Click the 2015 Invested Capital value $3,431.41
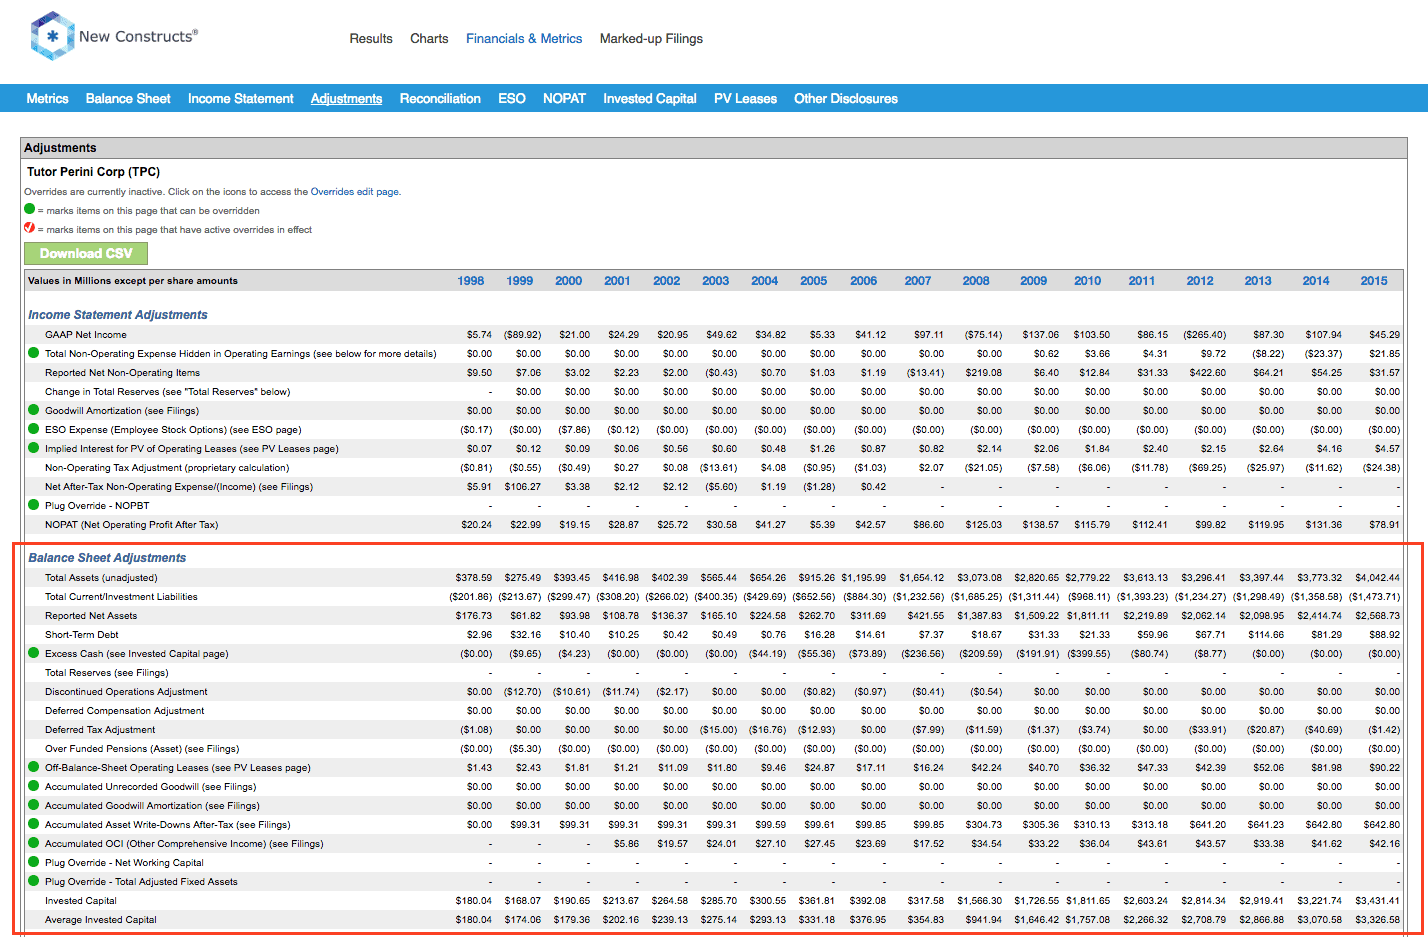1428x937 pixels. [1378, 901]
